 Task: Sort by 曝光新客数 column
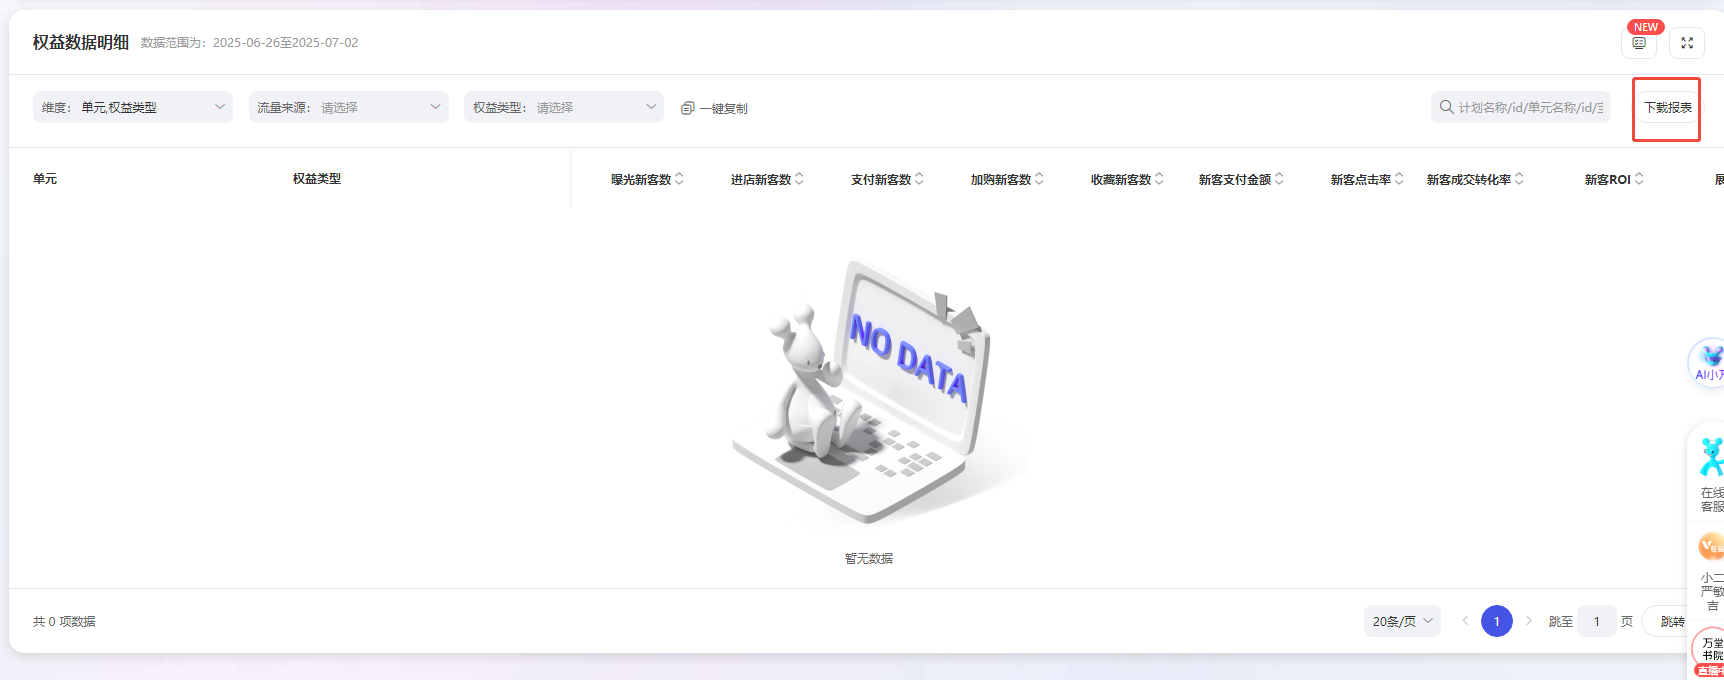[x=680, y=179]
